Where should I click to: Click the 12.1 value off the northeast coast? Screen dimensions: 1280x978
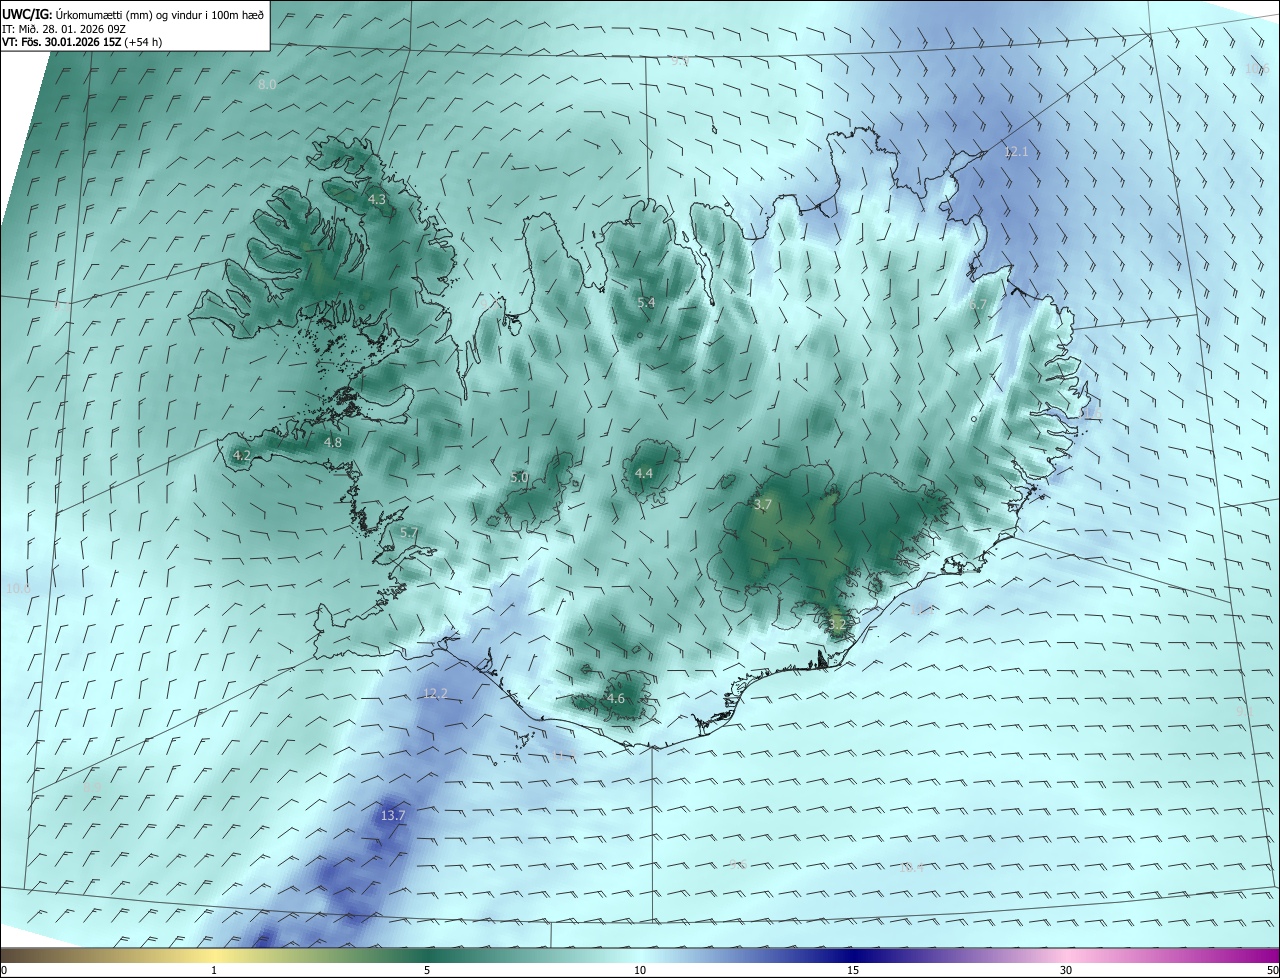pyautogui.click(x=1016, y=152)
